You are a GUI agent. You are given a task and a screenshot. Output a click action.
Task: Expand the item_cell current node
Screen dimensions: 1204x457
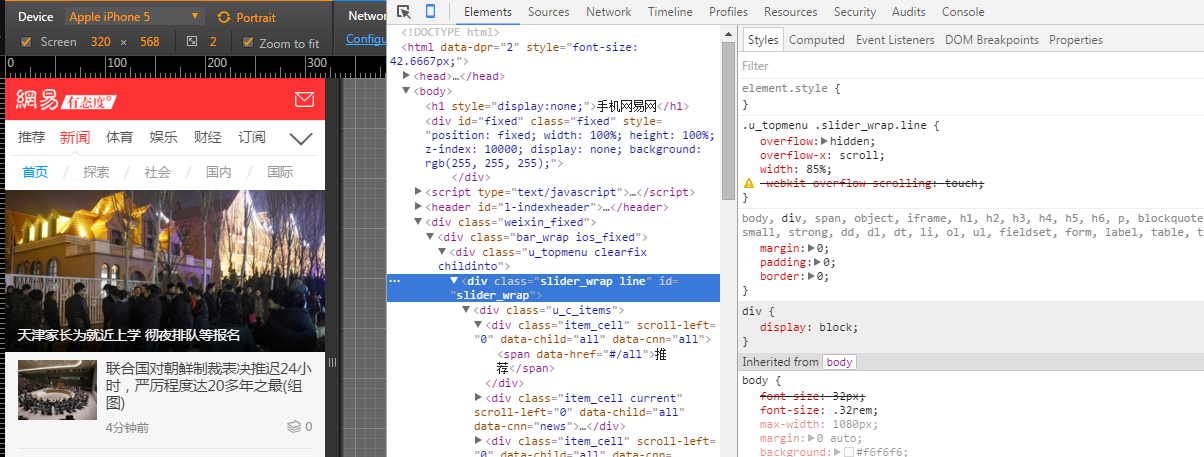pyautogui.click(x=478, y=397)
